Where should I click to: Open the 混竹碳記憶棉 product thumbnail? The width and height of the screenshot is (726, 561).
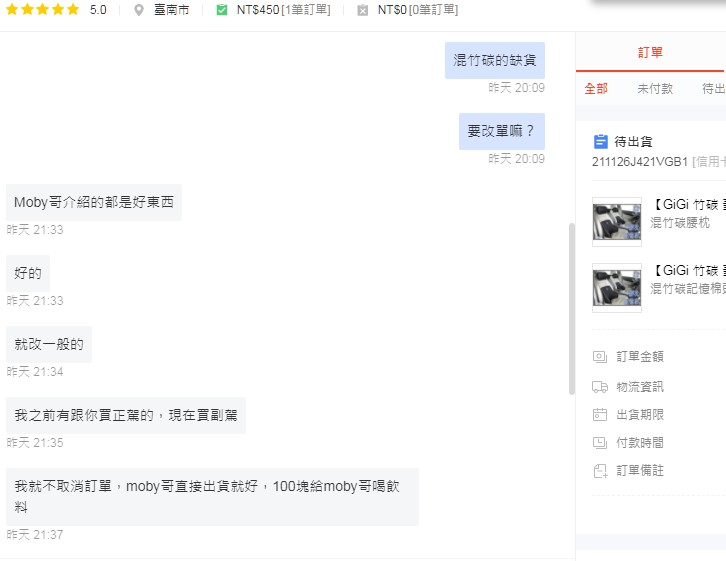(x=616, y=288)
